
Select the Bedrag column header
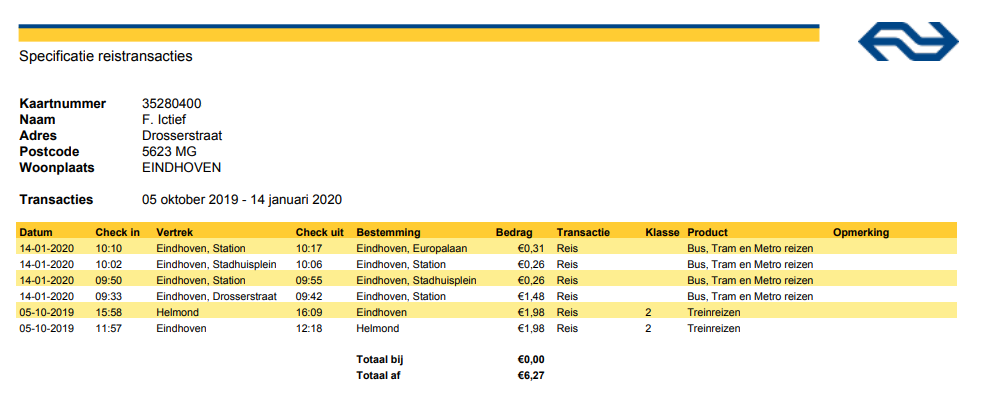514,233
